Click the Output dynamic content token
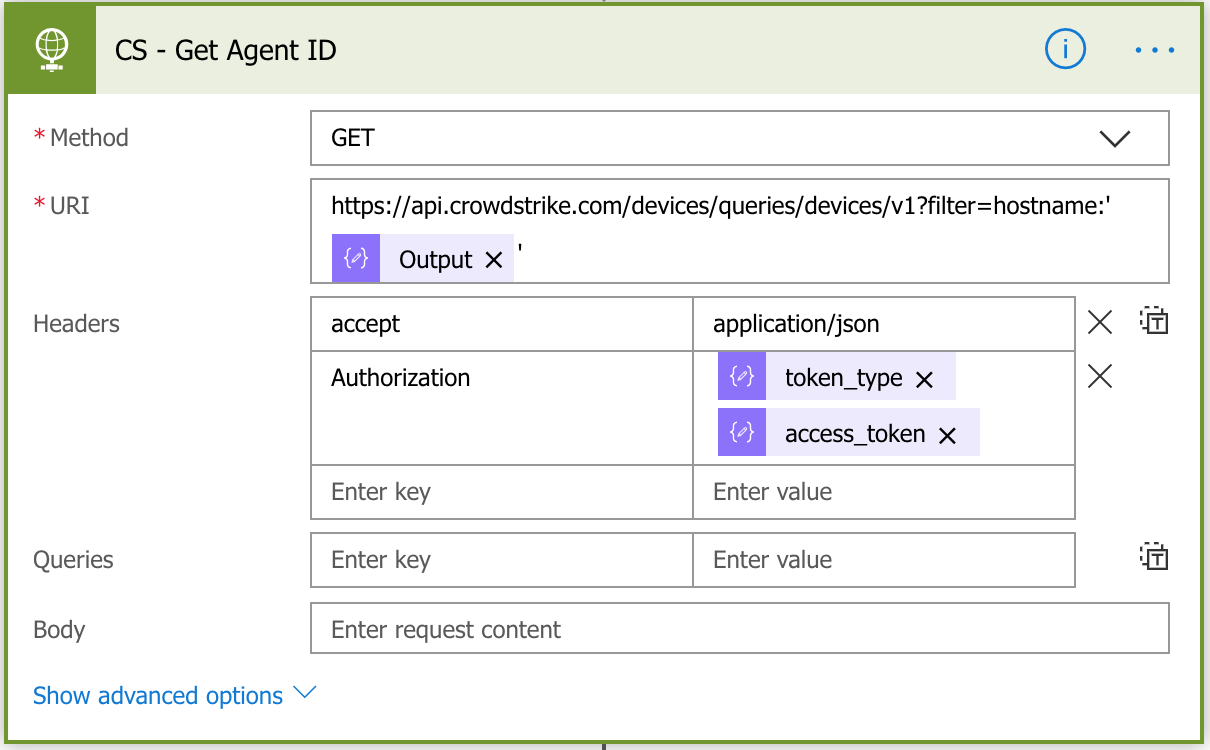This screenshot has height=750, width=1210. click(x=435, y=260)
